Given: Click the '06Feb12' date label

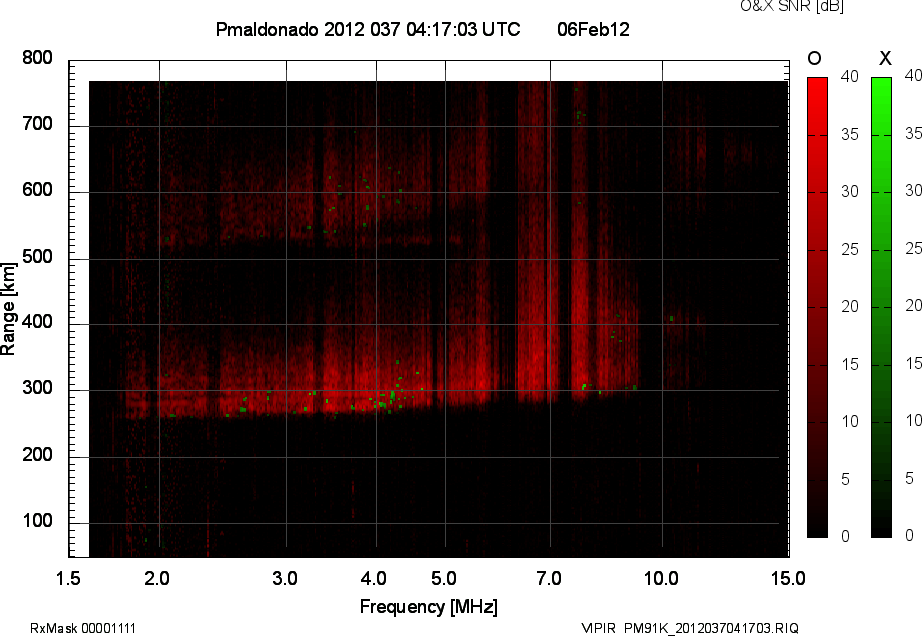Looking at the screenshot, I should (593, 30).
